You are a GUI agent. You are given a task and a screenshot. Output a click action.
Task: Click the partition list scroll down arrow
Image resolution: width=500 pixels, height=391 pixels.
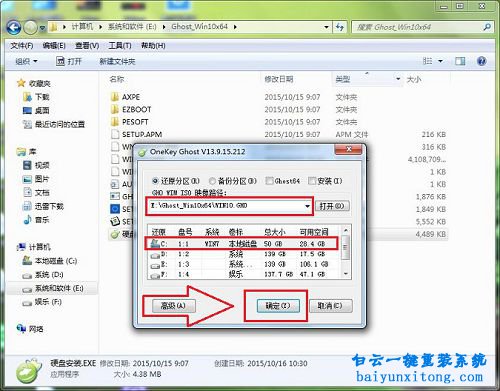point(346,274)
